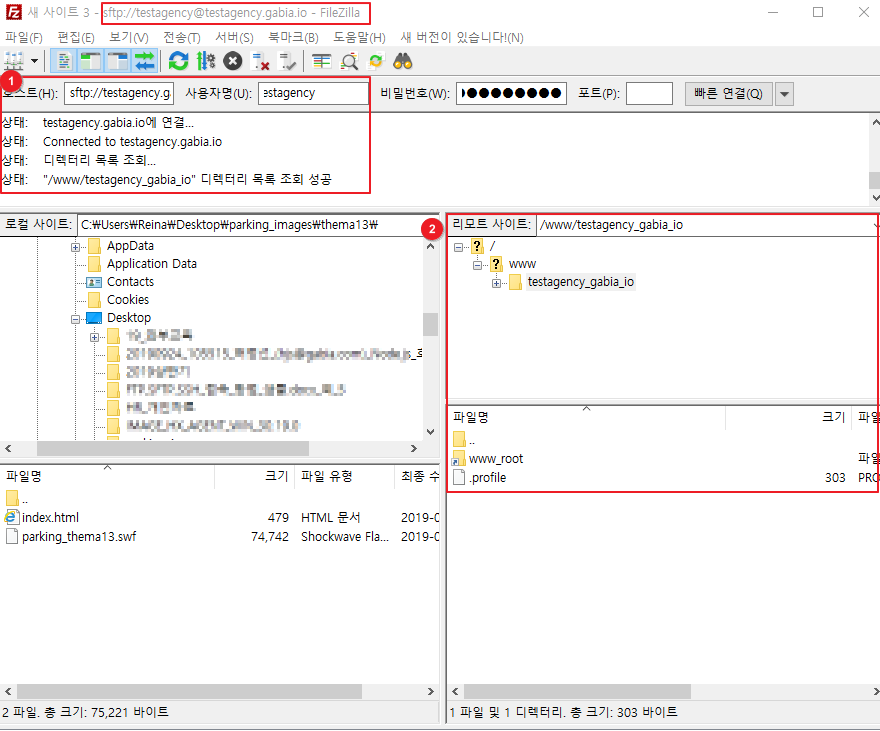Click the 리모트 사이트 path box
880x731 pixels.
click(707, 225)
